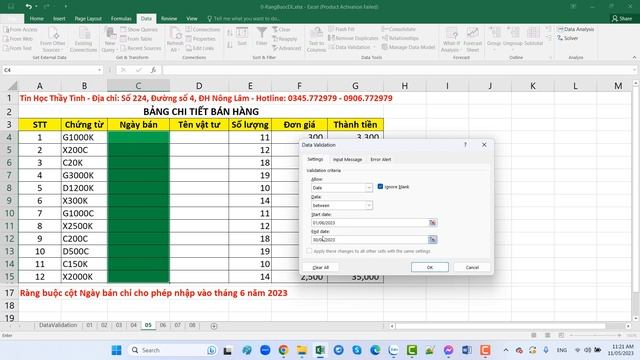Viewport: 640px width, 360px height.
Task: Open the Refresh All dropdown
Action: click(x=175, y=40)
